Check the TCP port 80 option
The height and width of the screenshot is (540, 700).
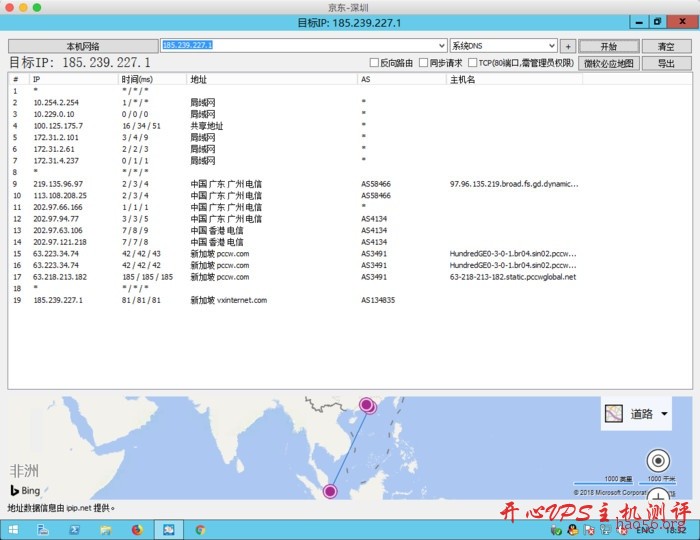coord(471,63)
